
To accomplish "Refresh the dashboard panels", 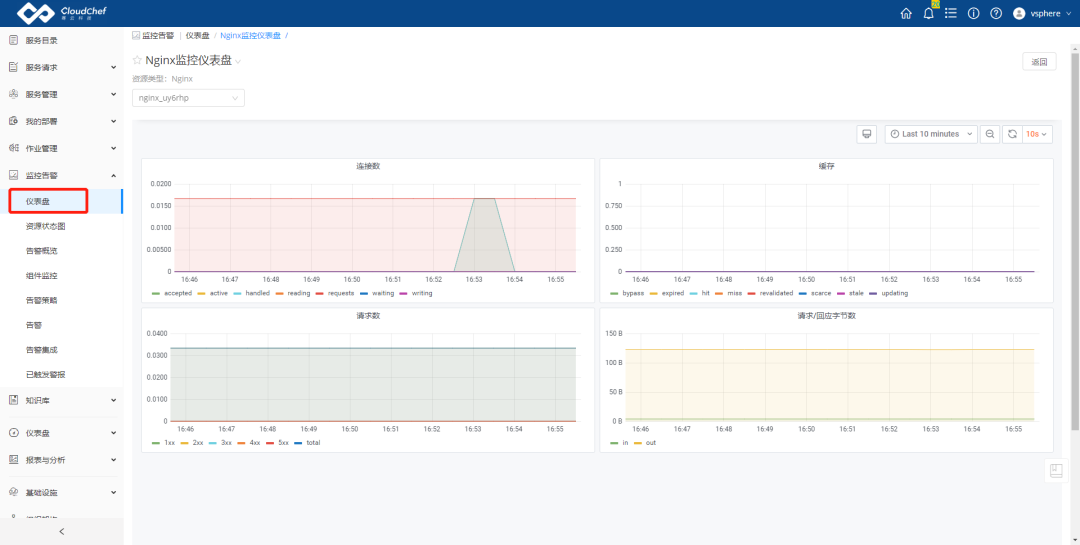I will point(1012,134).
